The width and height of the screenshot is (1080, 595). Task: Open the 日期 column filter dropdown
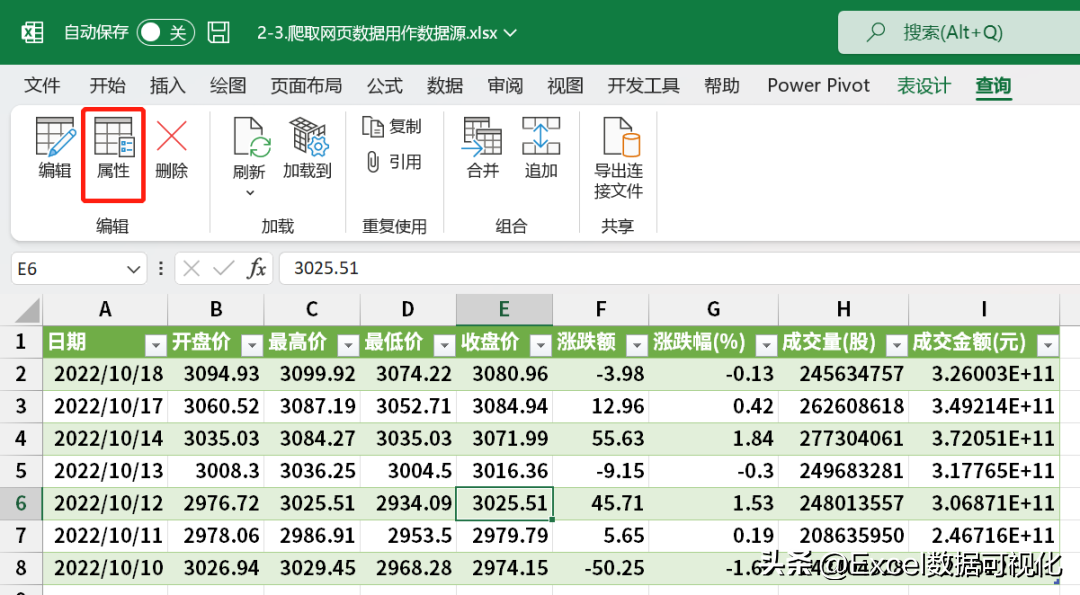(x=155, y=345)
